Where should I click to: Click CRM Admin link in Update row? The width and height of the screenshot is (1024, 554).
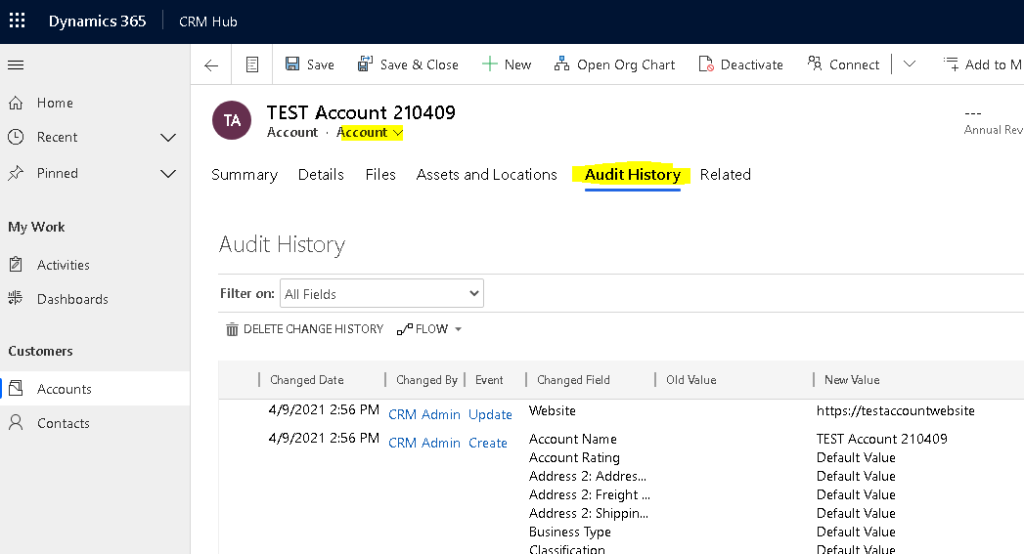tap(424, 415)
